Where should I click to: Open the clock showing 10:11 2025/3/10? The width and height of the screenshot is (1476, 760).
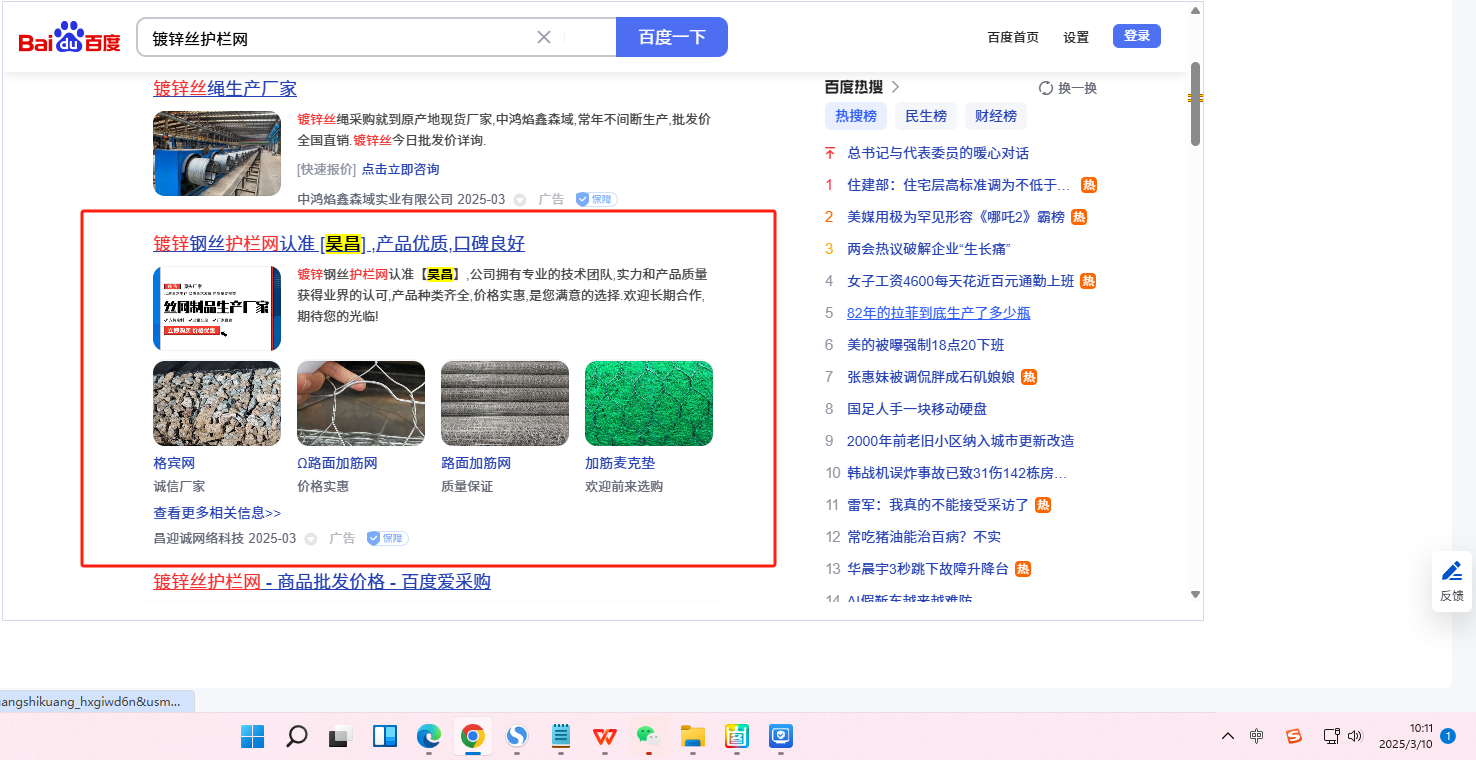[x=1406, y=736]
